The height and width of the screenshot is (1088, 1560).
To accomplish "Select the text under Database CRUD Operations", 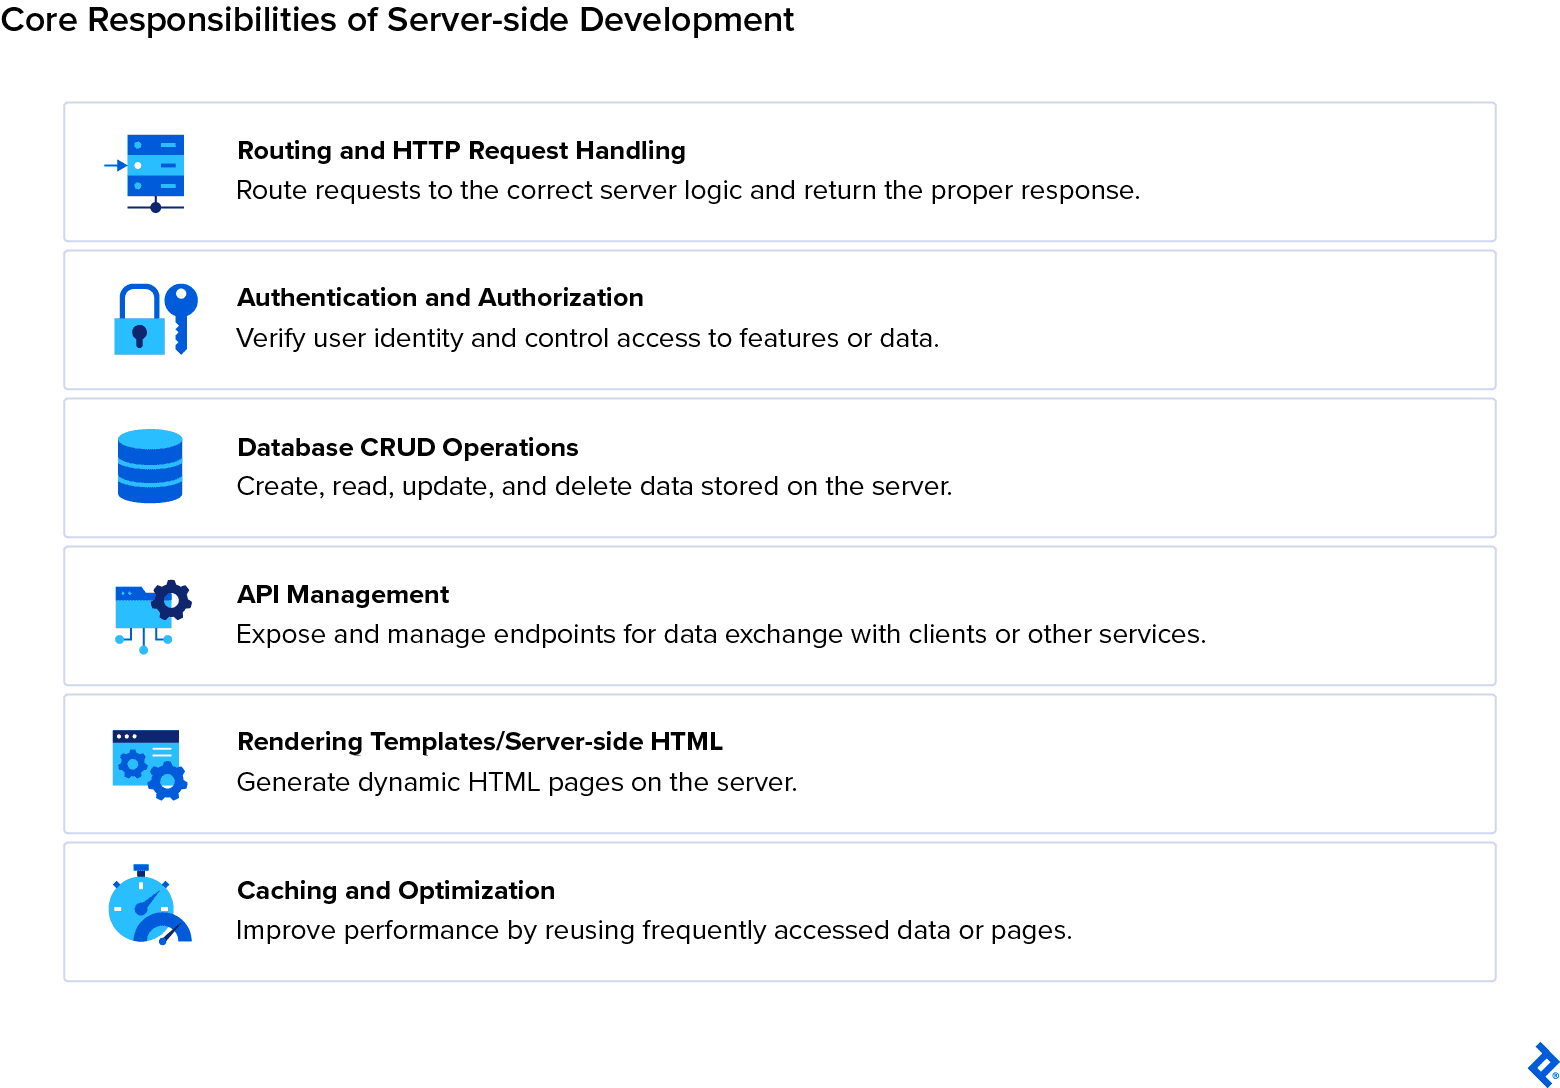I will [x=594, y=487].
